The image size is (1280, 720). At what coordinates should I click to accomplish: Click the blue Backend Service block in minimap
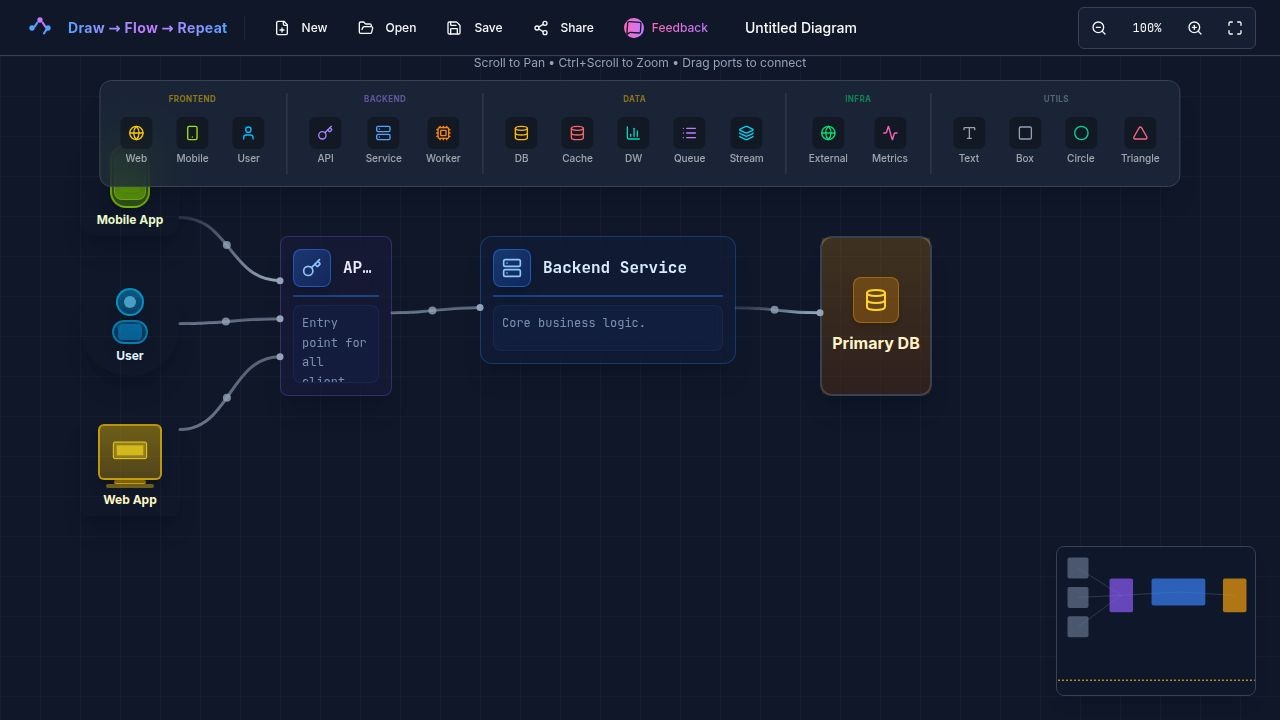coord(1178,592)
